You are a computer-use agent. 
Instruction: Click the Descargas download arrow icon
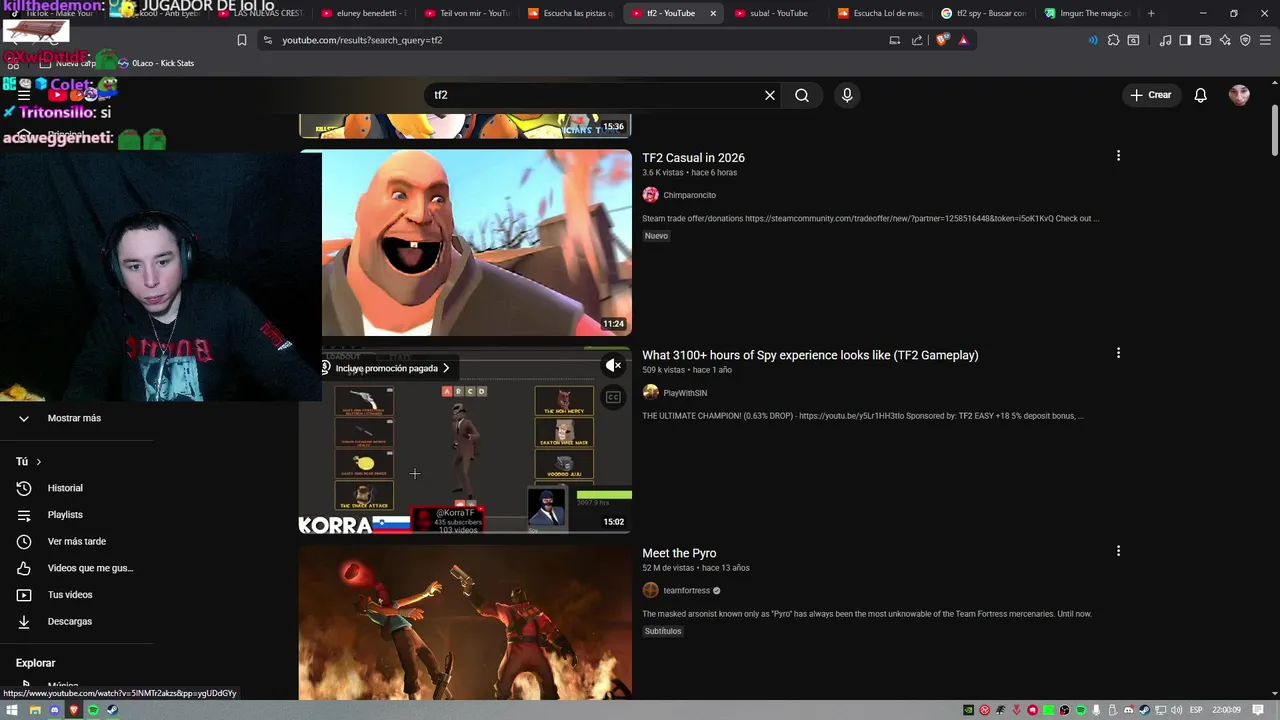24,622
